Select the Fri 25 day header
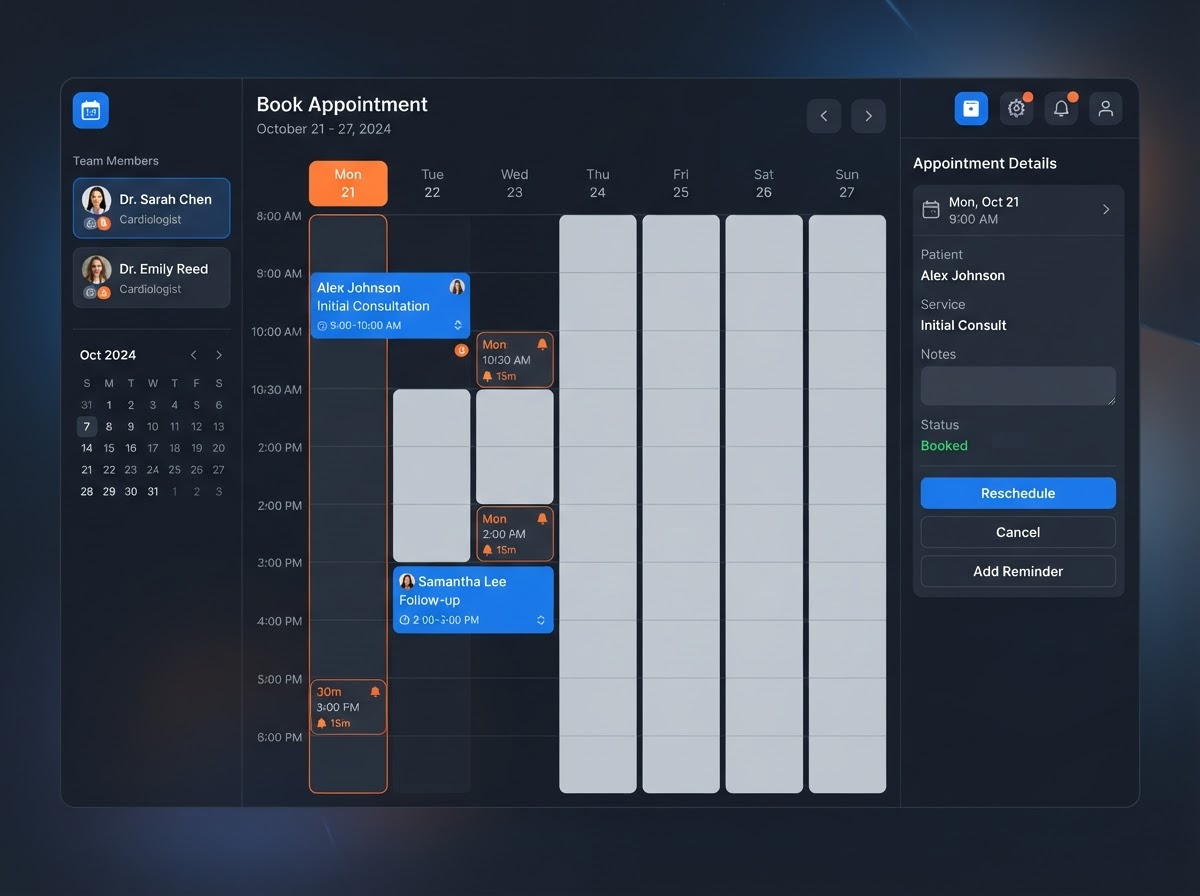This screenshot has height=896, width=1200. click(681, 183)
